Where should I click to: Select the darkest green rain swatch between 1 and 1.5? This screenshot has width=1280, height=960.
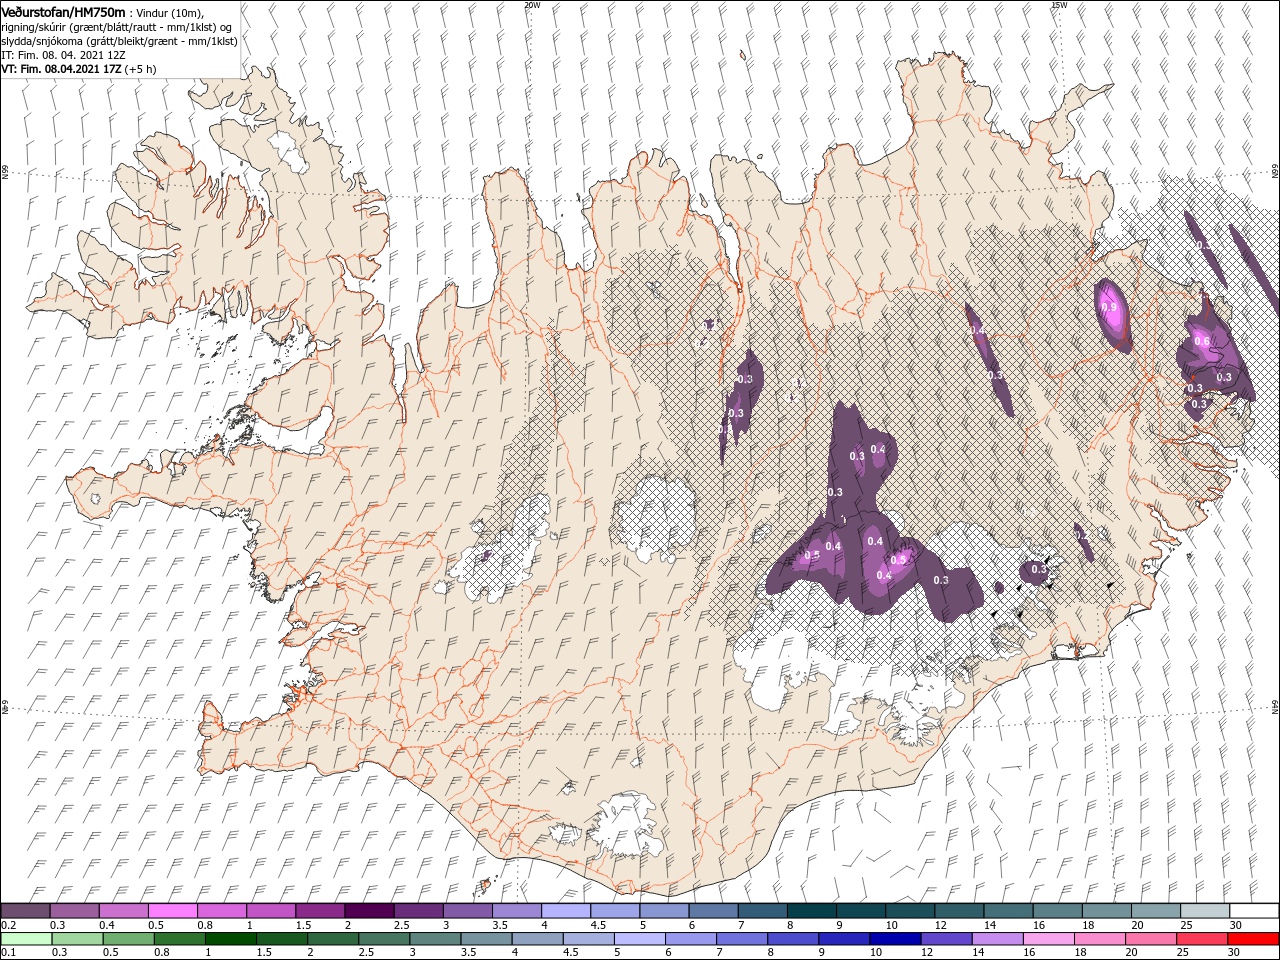pos(231,939)
